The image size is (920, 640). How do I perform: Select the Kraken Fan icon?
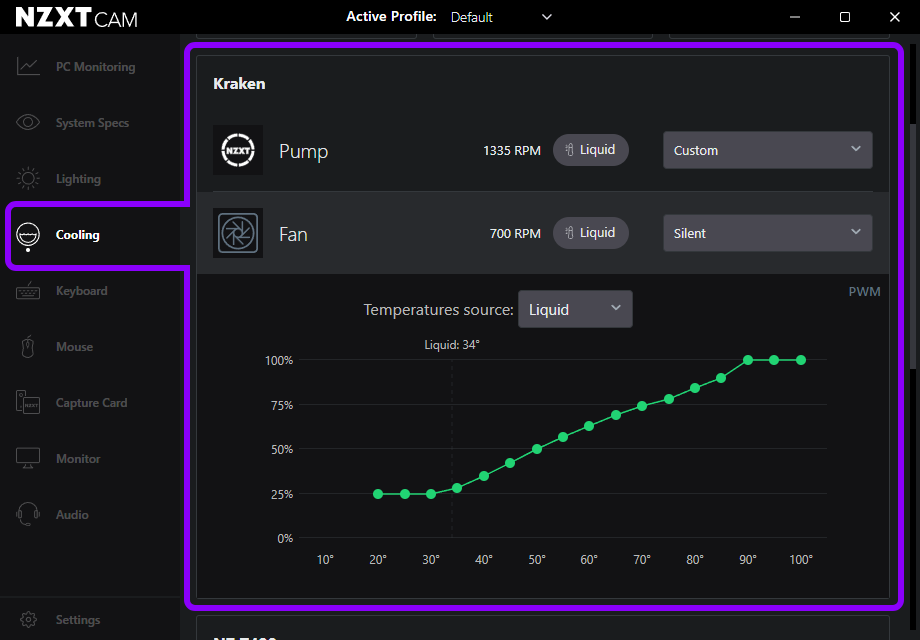coord(238,233)
